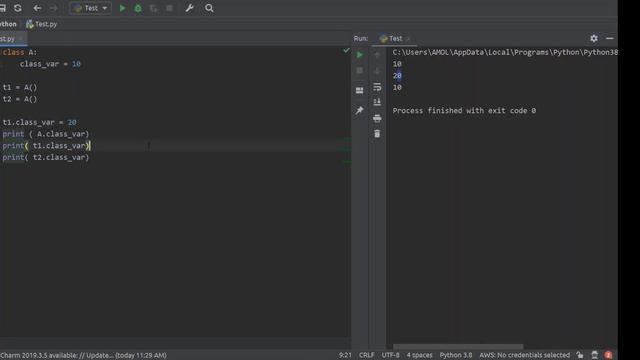The height and width of the screenshot is (360, 640).
Task: Start debugging with the bug icon
Action: (138, 8)
